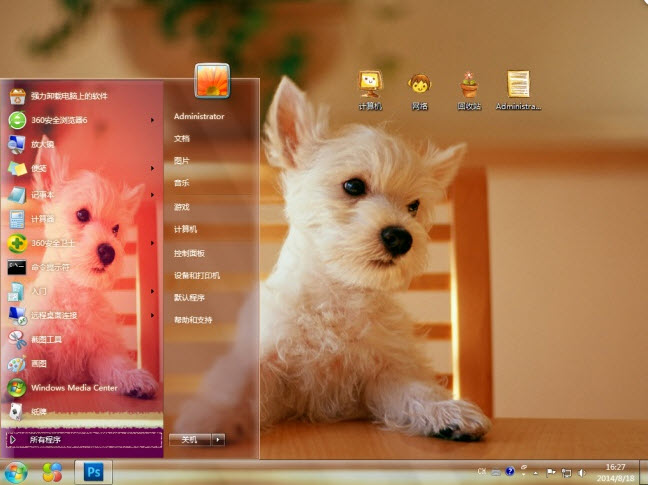Image resolution: width=648 pixels, height=485 pixels.
Task: Click the user account picture thumbnail
Action: point(212,80)
